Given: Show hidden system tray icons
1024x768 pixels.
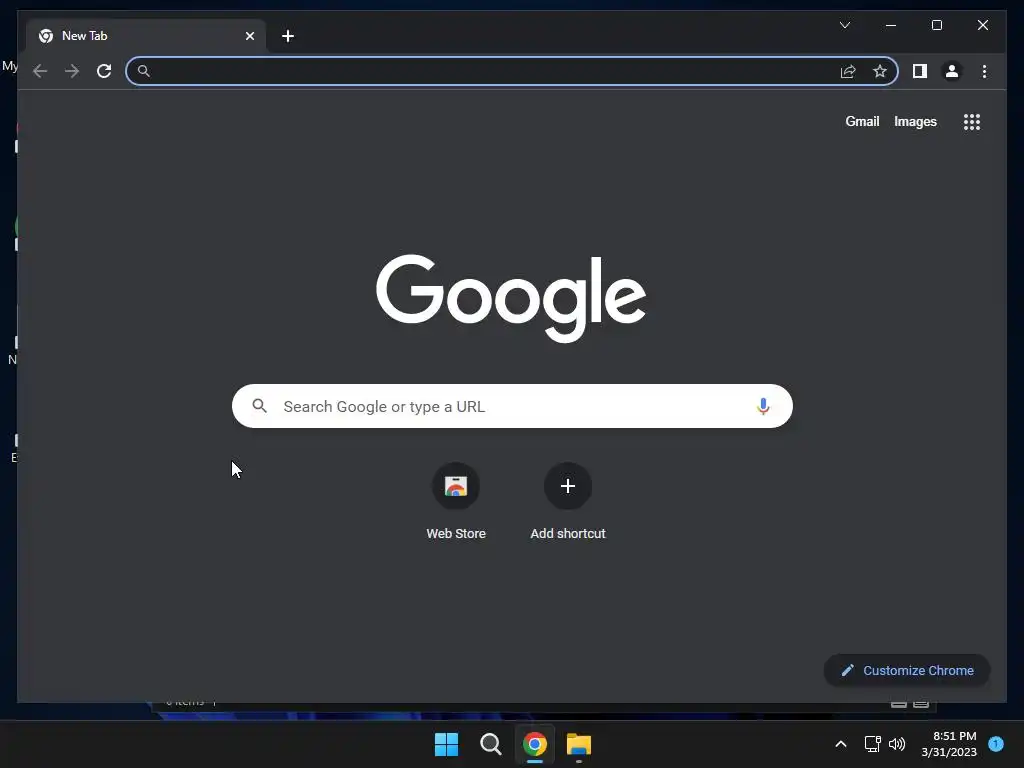Looking at the screenshot, I should 840,744.
